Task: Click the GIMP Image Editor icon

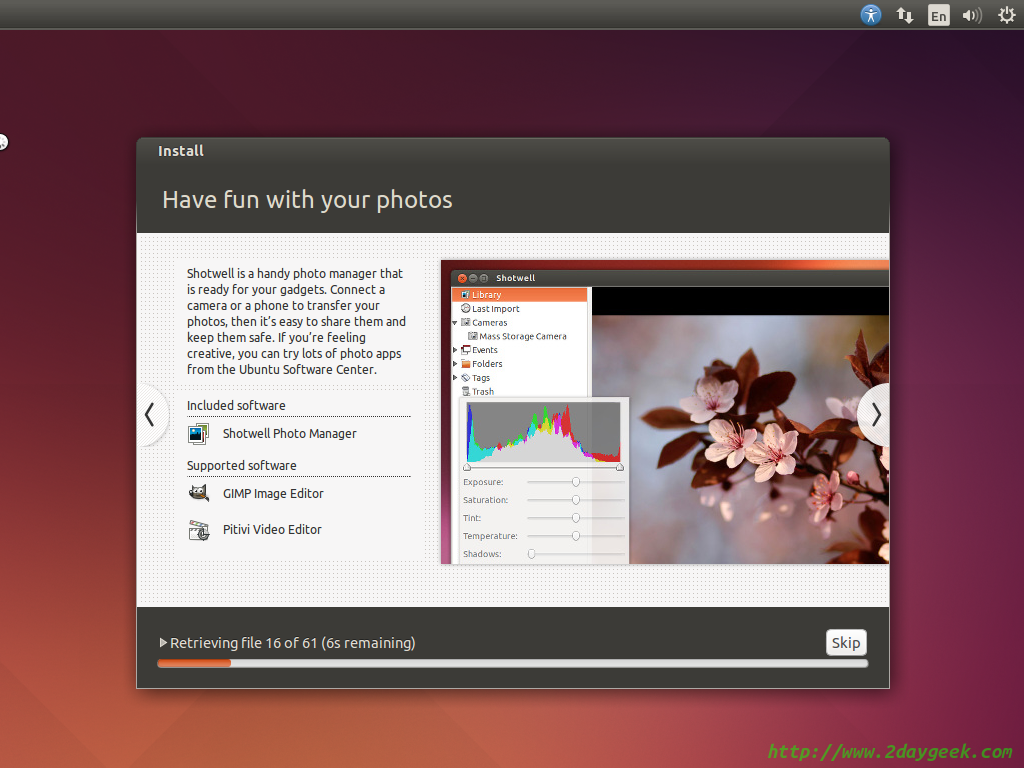Action: (198, 494)
